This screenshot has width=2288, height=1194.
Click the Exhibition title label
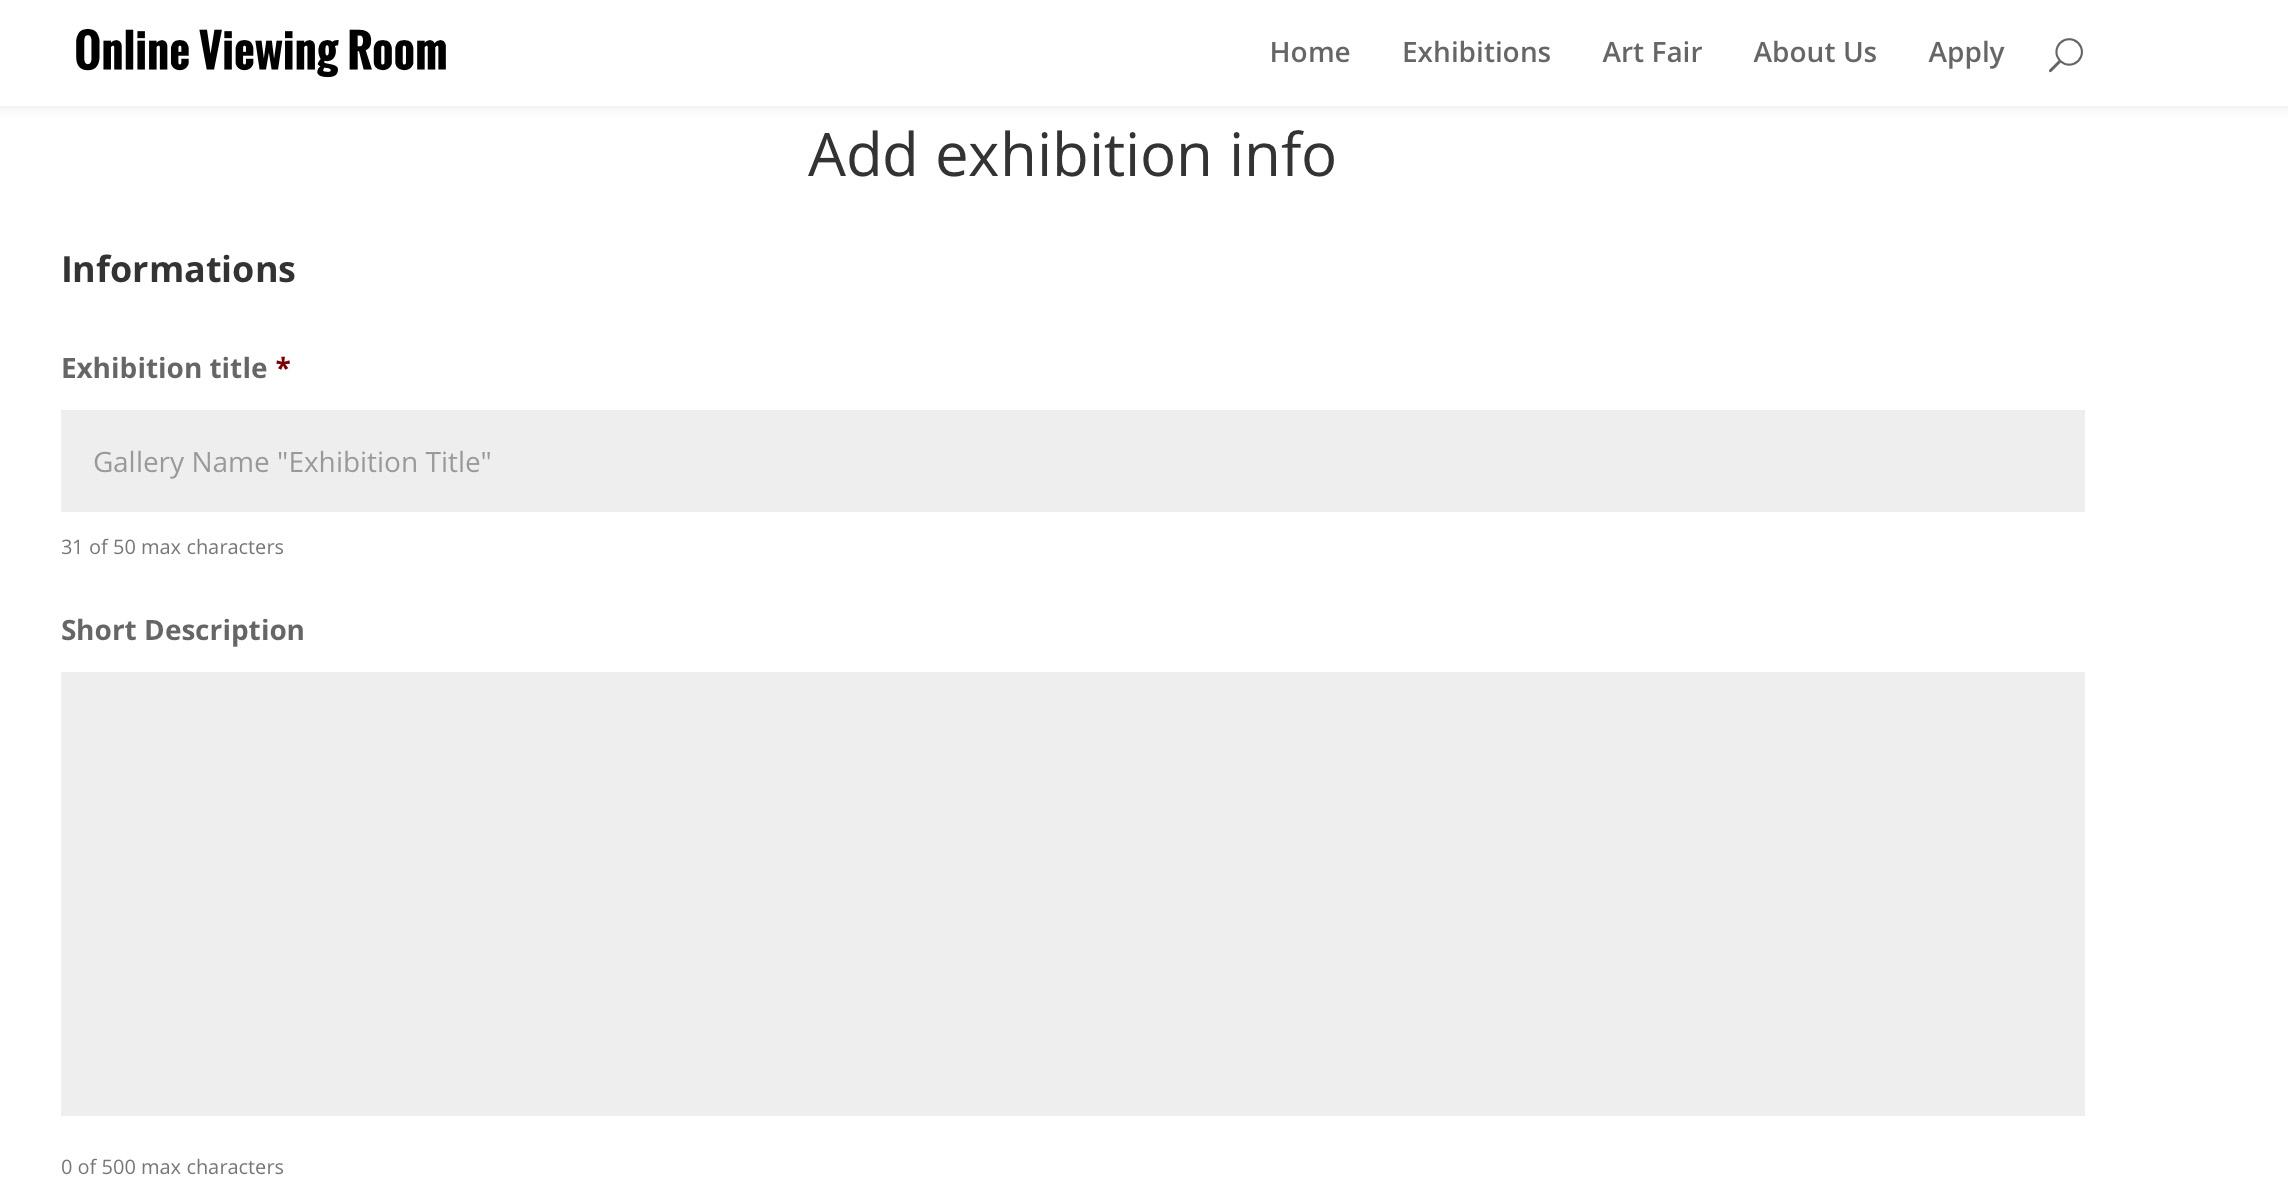tap(164, 368)
